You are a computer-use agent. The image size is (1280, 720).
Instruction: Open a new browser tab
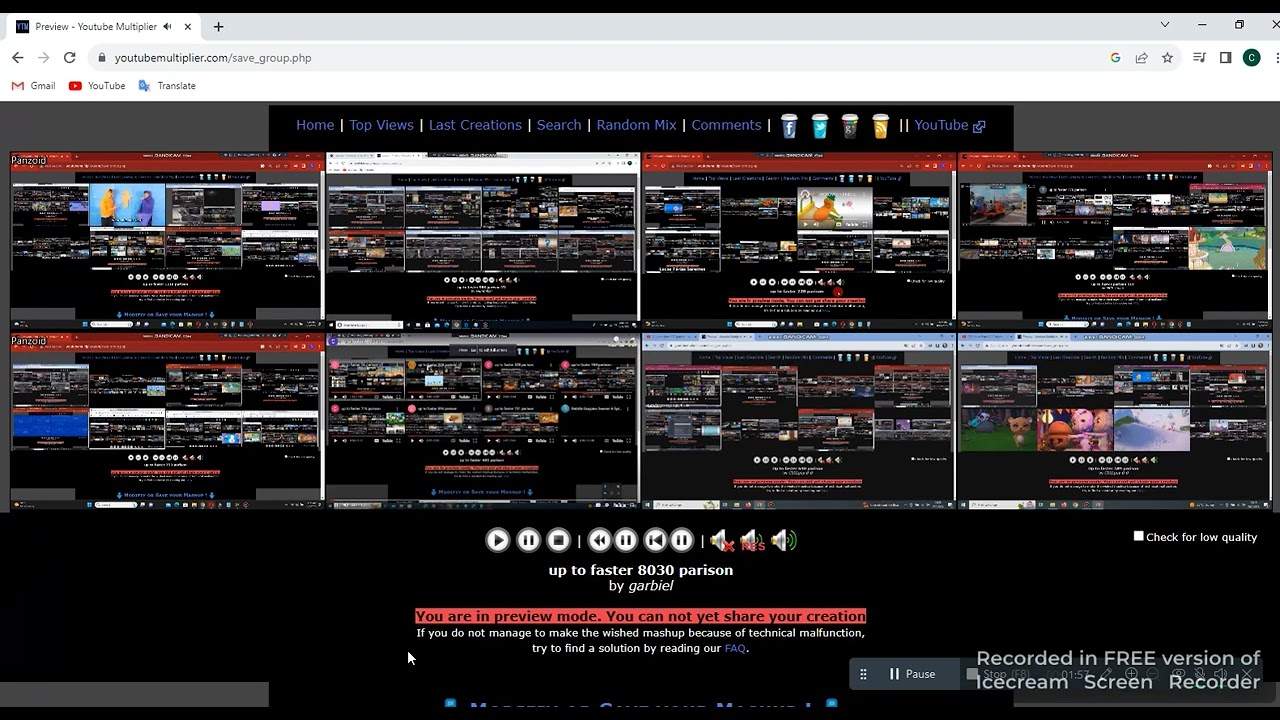(x=218, y=26)
